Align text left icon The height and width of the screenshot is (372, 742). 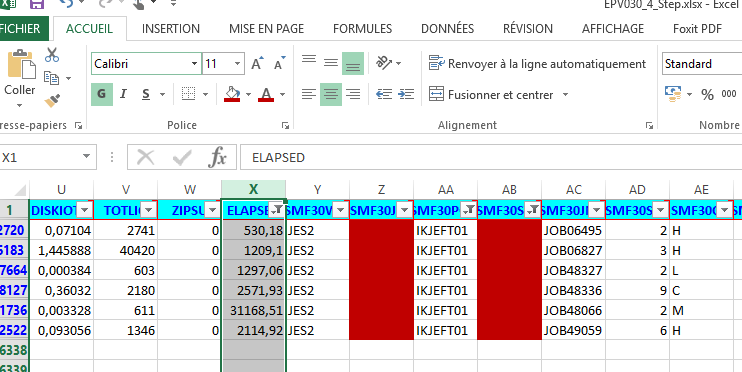309,94
